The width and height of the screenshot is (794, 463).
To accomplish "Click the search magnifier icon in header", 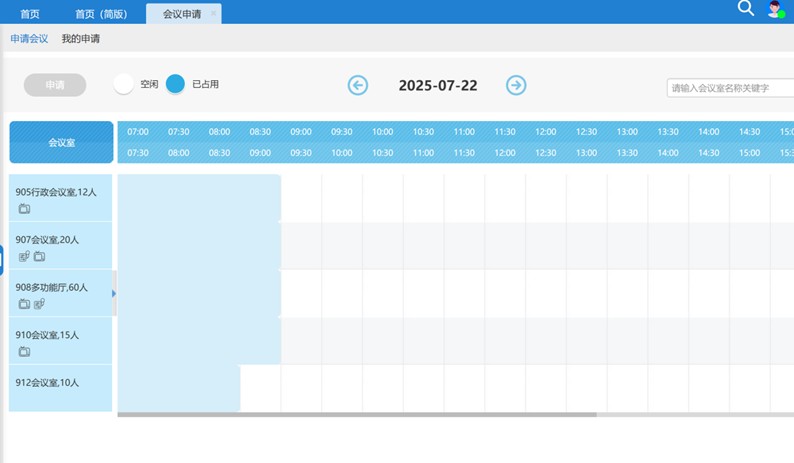I will tap(745, 9).
